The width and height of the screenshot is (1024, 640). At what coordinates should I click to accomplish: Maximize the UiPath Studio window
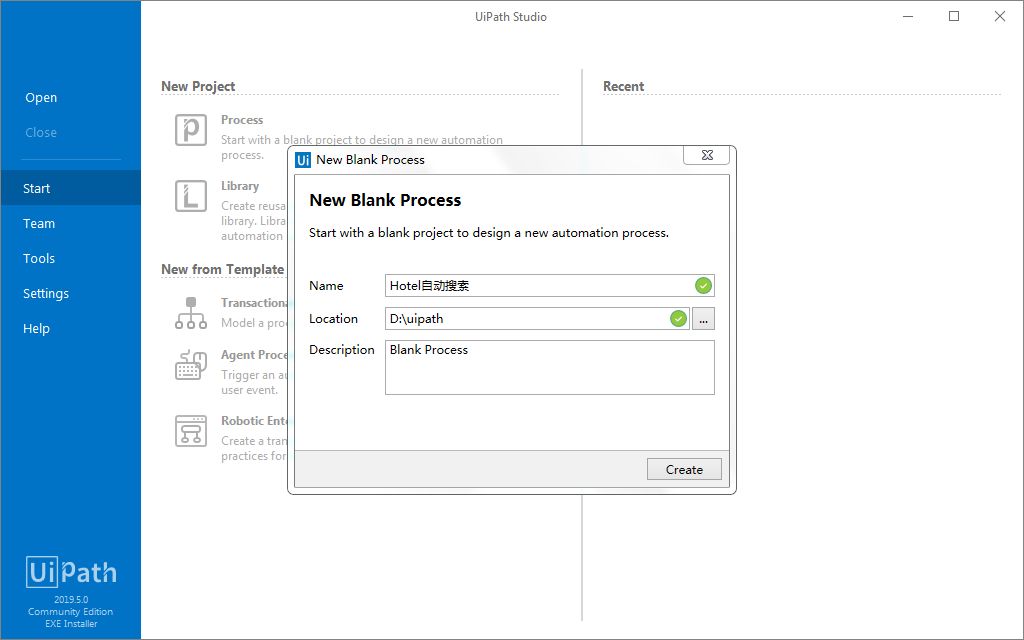click(x=954, y=16)
